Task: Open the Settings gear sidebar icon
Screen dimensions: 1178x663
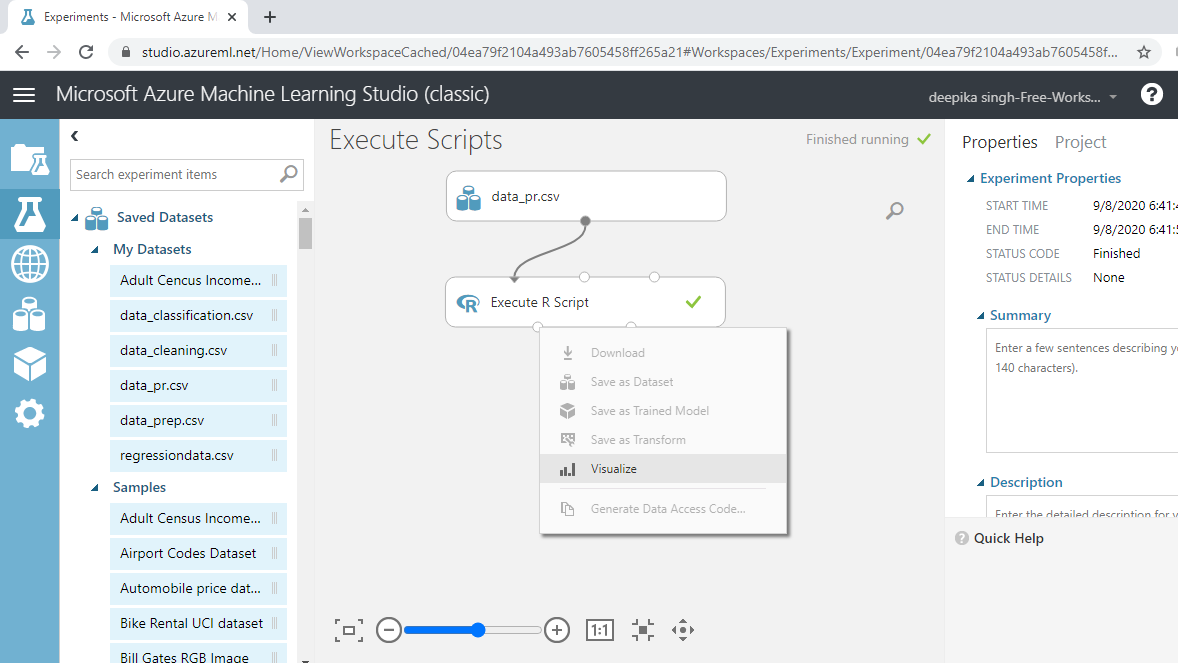Action: [30, 413]
